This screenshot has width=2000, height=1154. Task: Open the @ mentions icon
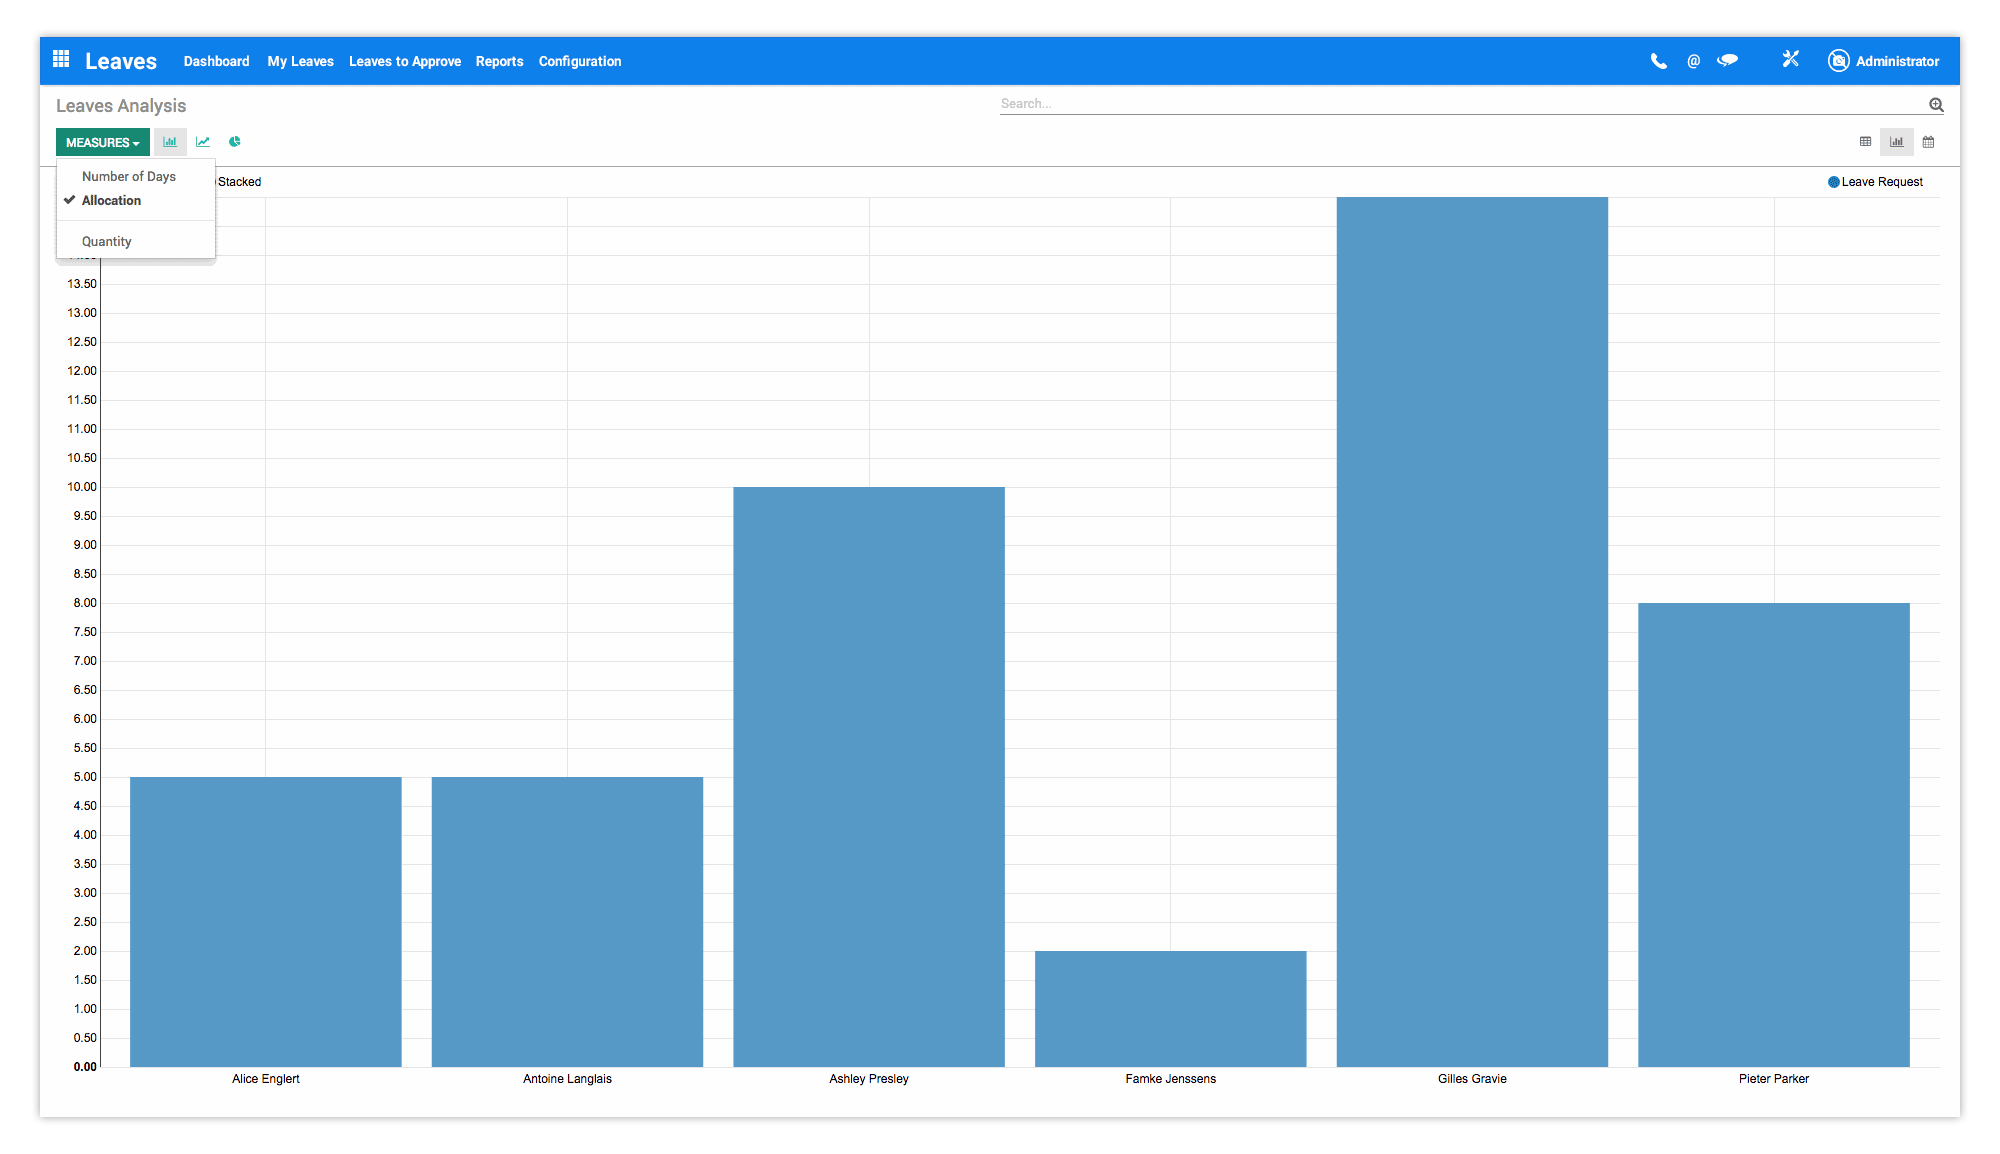(1693, 61)
